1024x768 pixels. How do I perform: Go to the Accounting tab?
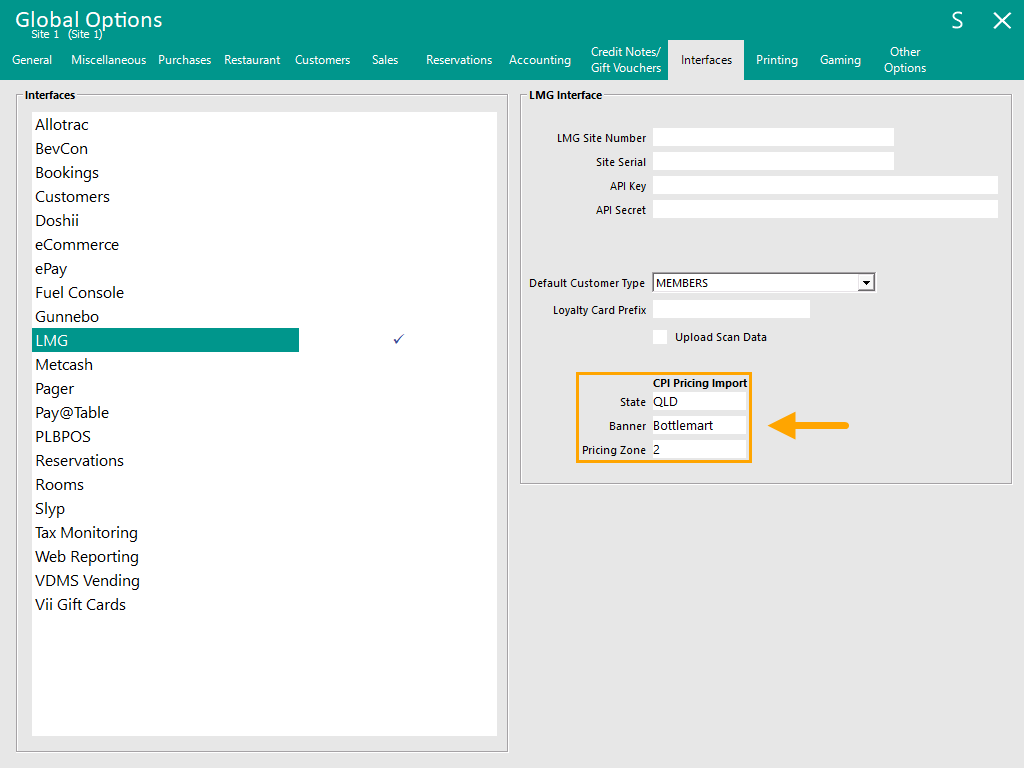(540, 60)
